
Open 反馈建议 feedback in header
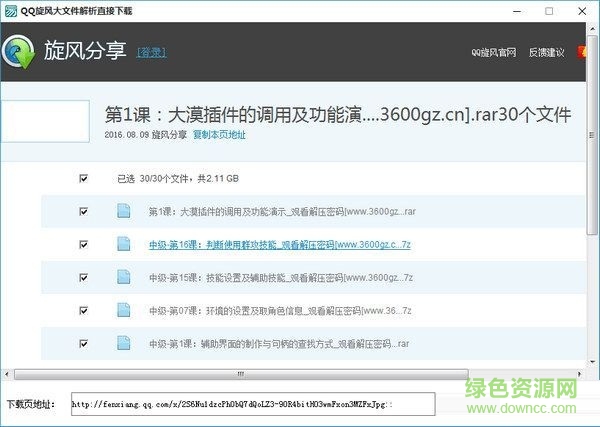pyautogui.click(x=545, y=52)
